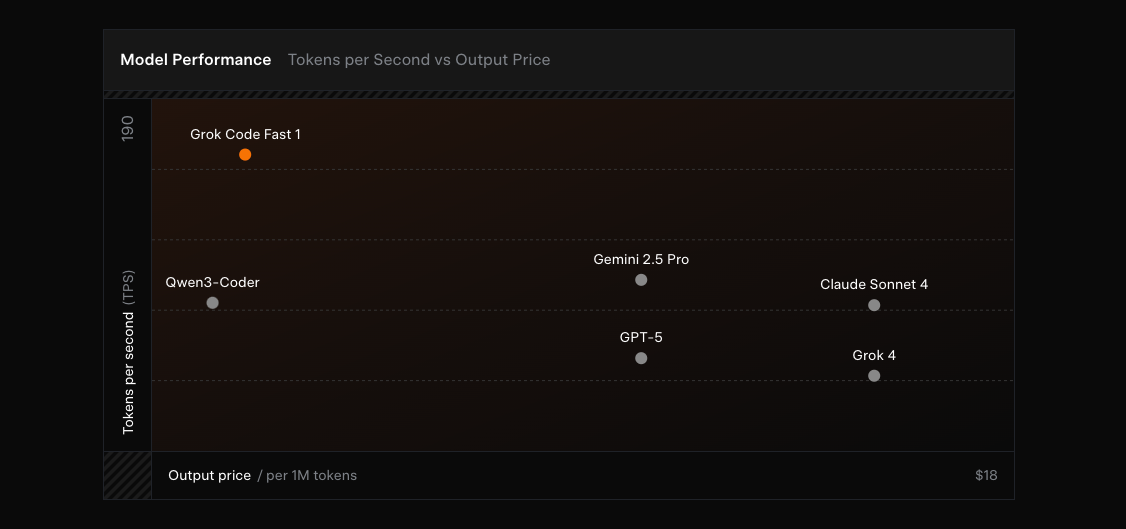Viewport: 1126px width, 529px height.
Task: Select the Grok 4 data point dot
Action: point(874,376)
